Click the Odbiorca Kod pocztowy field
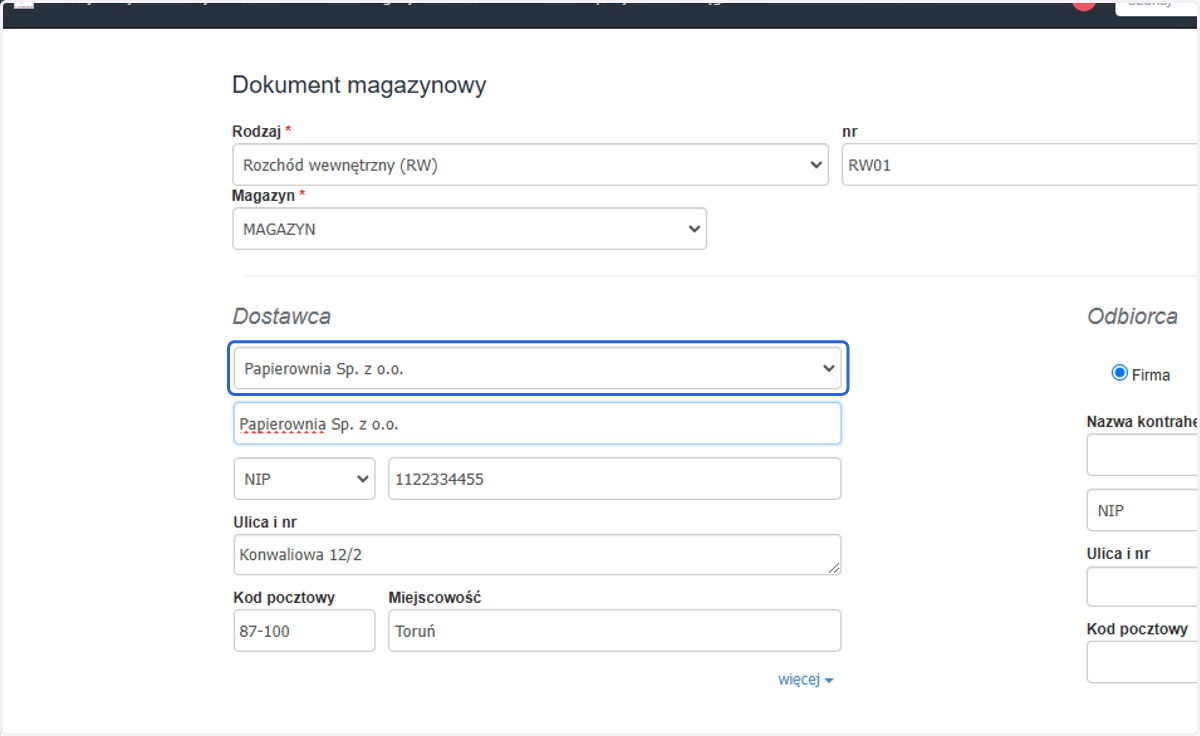 click(x=1143, y=662)
